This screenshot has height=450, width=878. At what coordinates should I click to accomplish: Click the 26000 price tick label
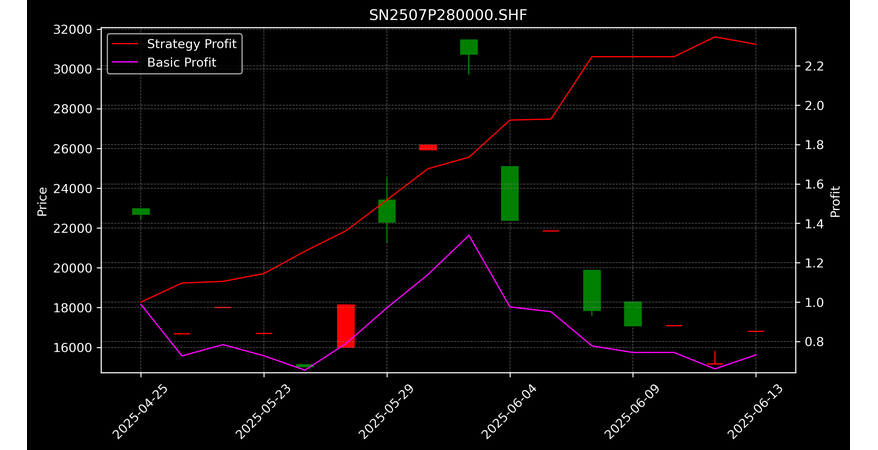[73, 149]
